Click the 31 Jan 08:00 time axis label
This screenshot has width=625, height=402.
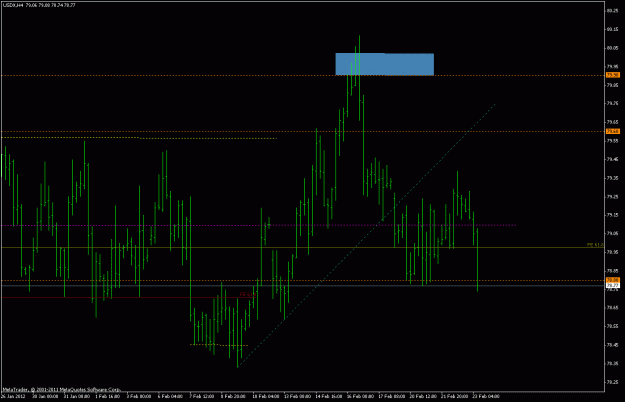point(77,396)
